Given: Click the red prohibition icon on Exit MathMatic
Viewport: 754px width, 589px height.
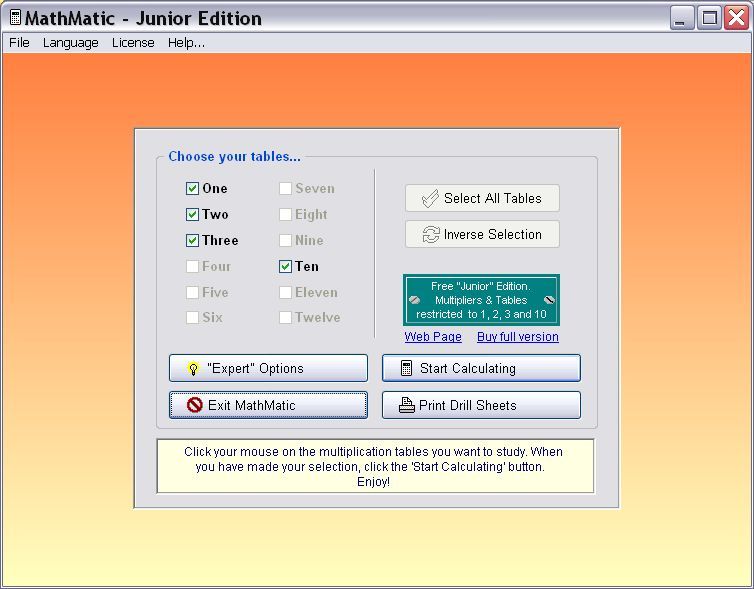Looking at the screenshot, I should click(195, 405).
